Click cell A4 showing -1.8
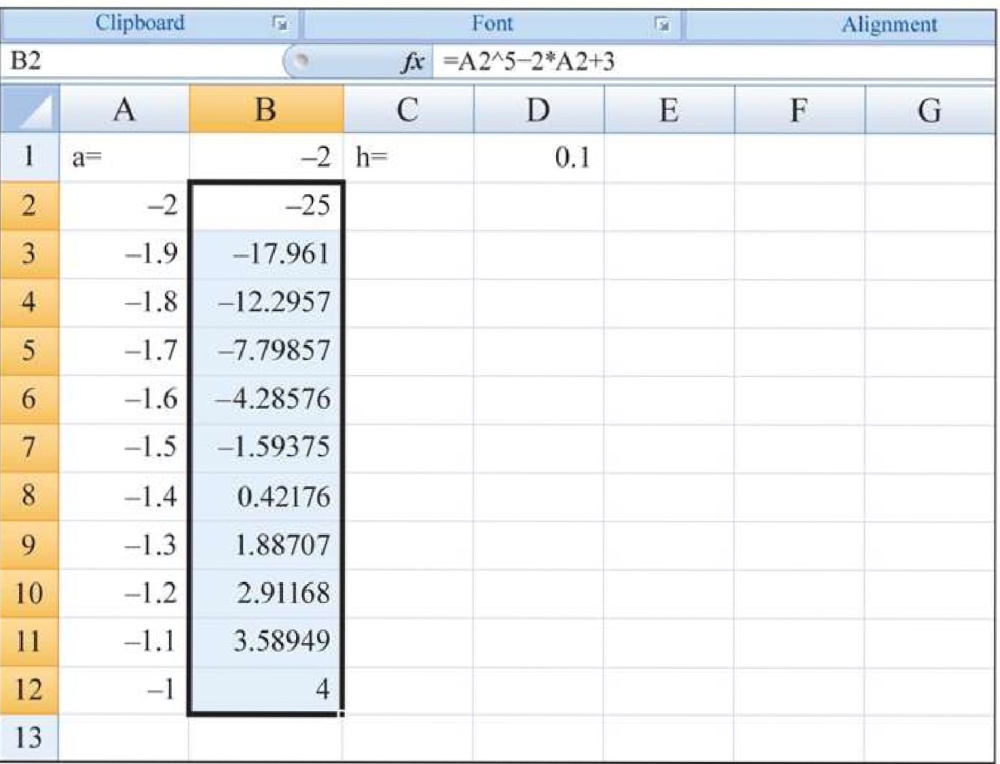Image resolution: width=1000 pixels, height=764 pixels. tap(124, 302)
